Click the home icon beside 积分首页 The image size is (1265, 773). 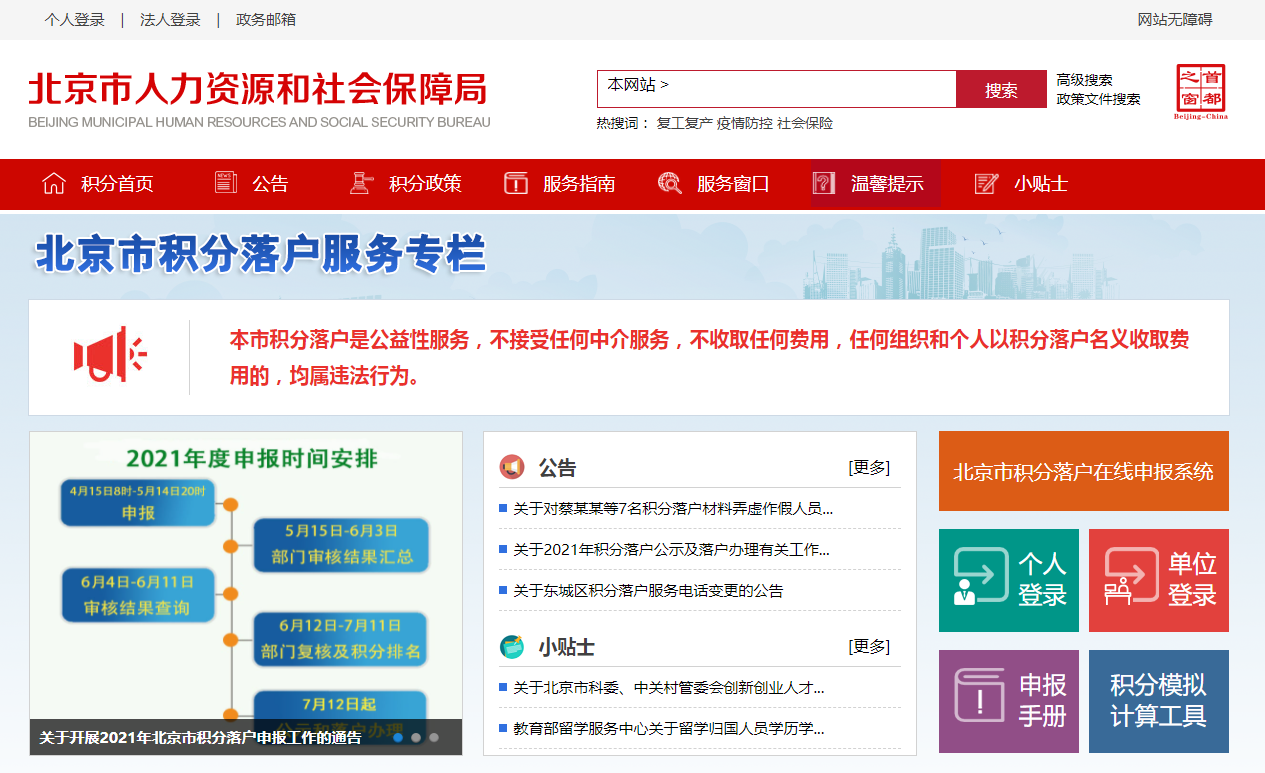click(54, 183)
